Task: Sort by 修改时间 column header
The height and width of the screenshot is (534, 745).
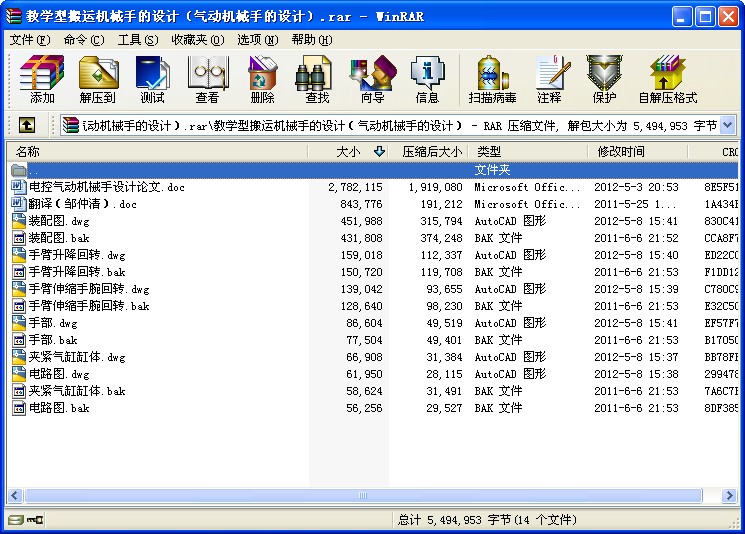Action: pyautogui.click(x=638, y=152)
